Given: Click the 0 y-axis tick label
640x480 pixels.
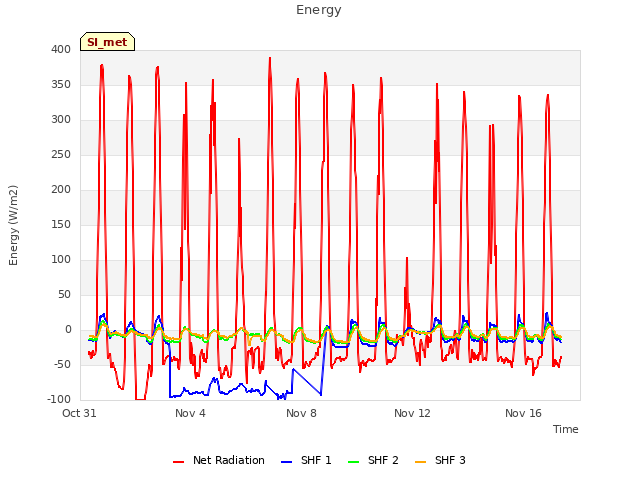Looking at the screenshot, I should click(68, 330).
